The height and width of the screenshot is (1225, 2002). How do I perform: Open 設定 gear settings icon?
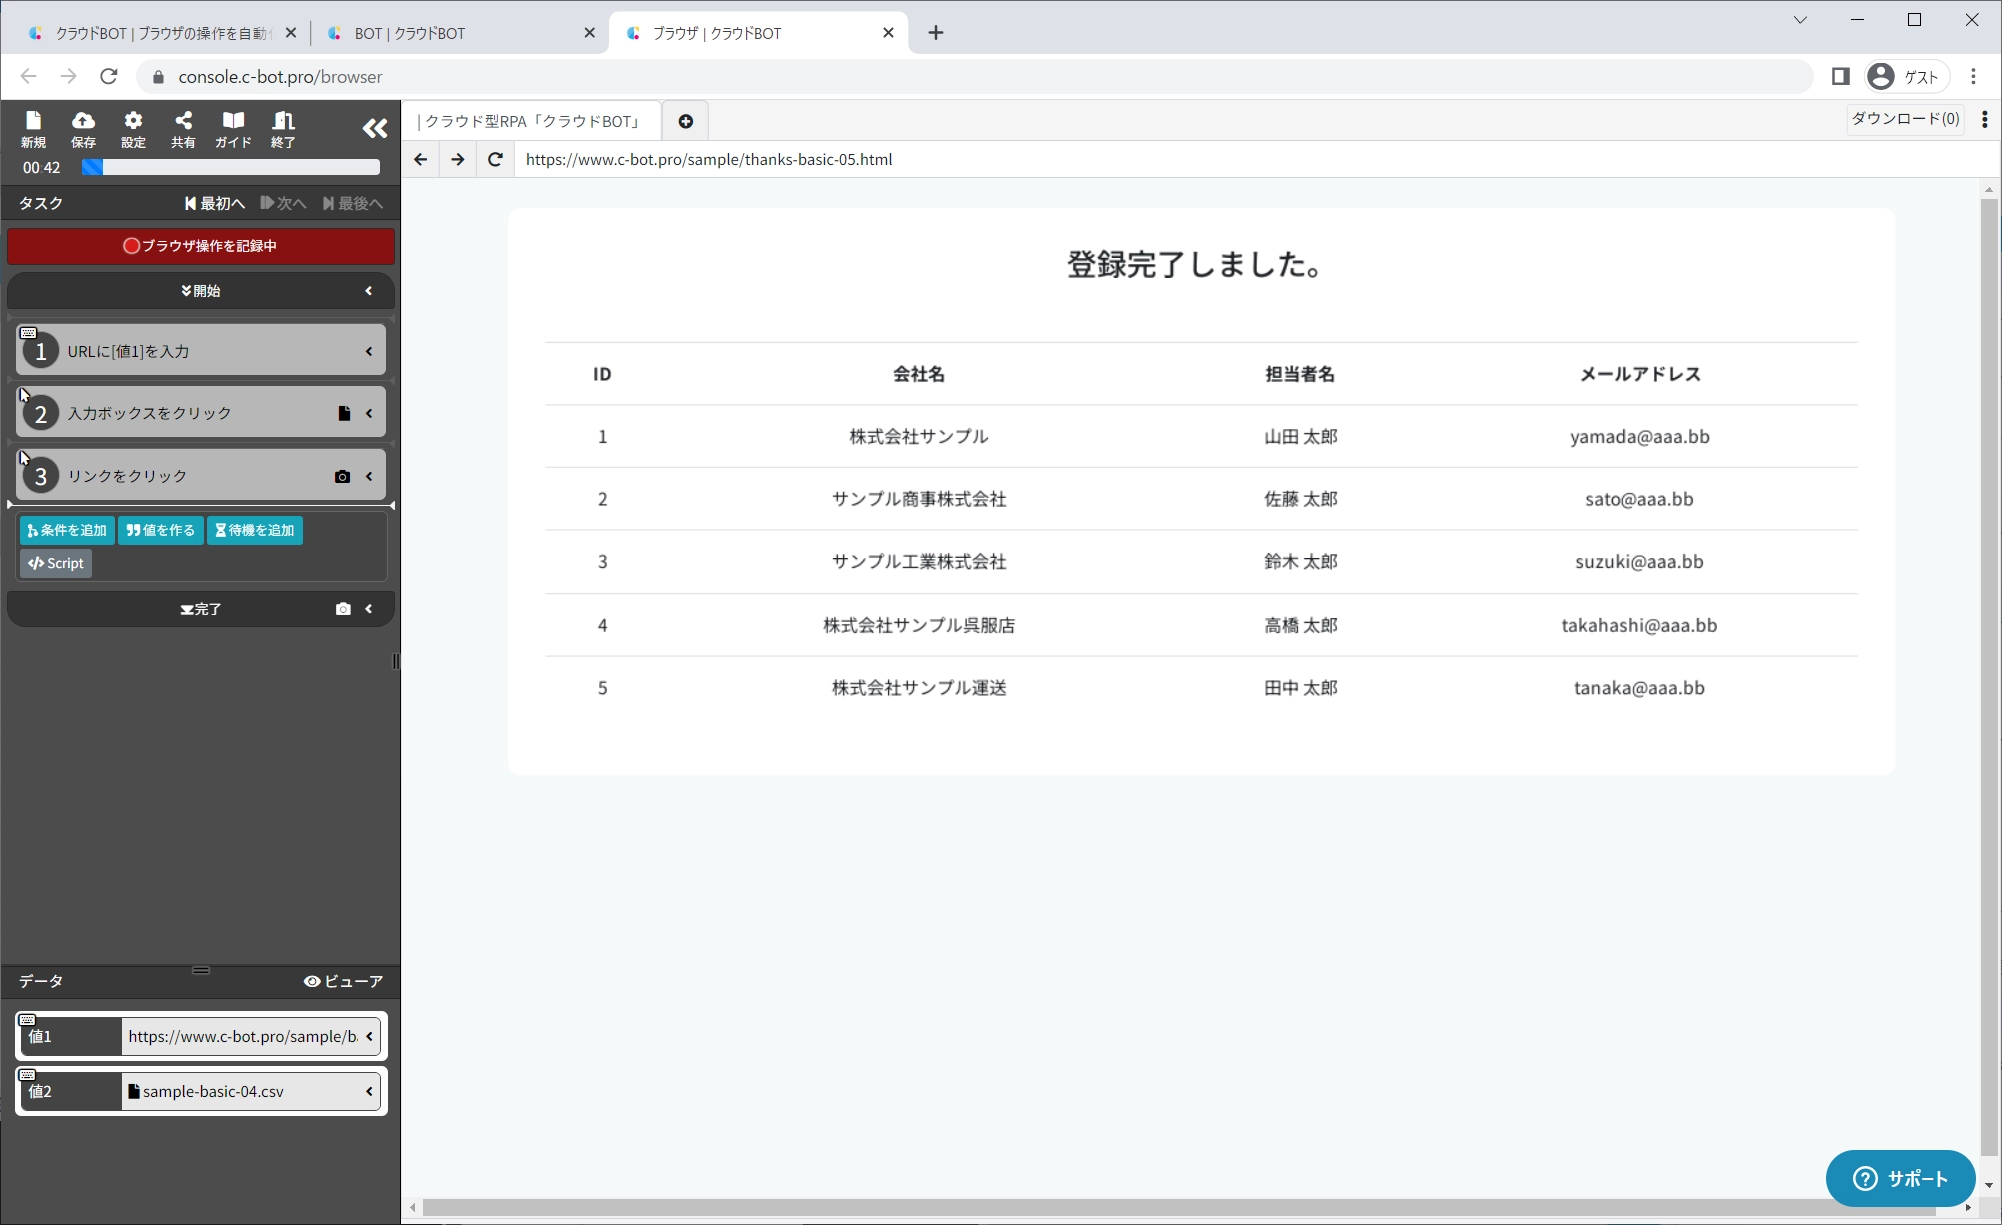pyautogui.click(x=133, y=128)
